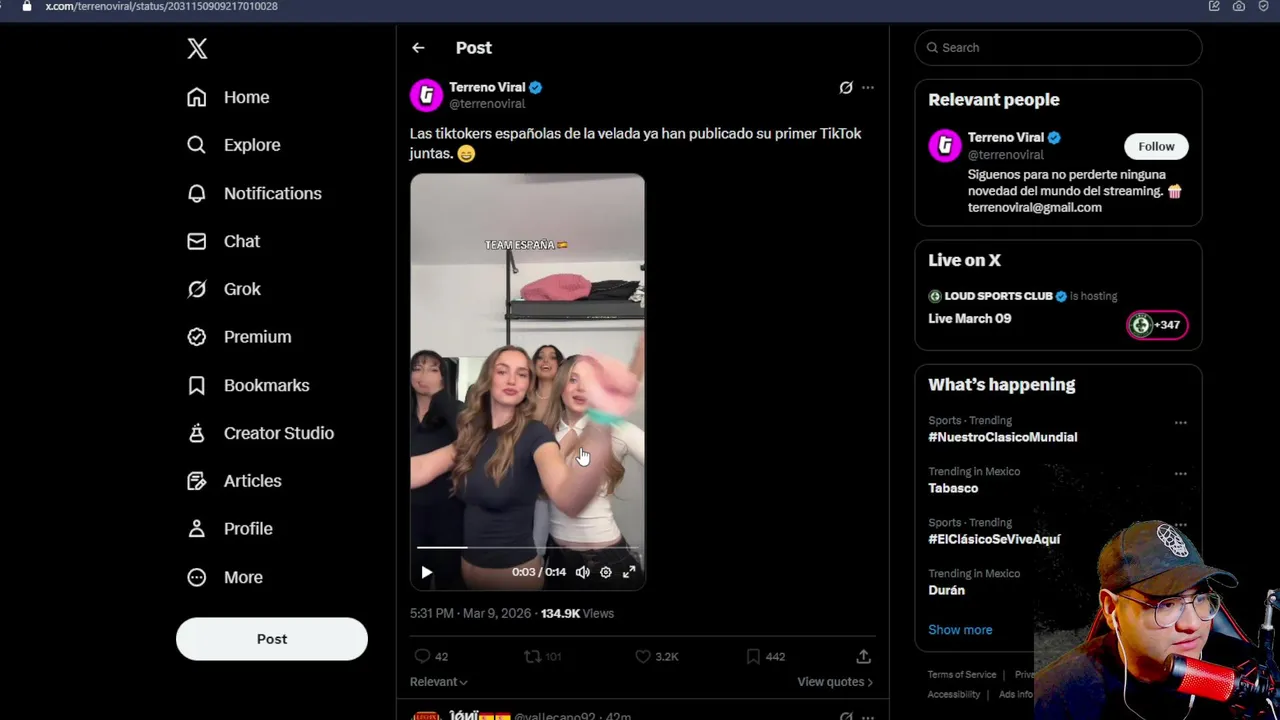This screenshot has height=720, width=1280.
Task: Click the Grok icon on the post
Action: (x=846, y=88)
